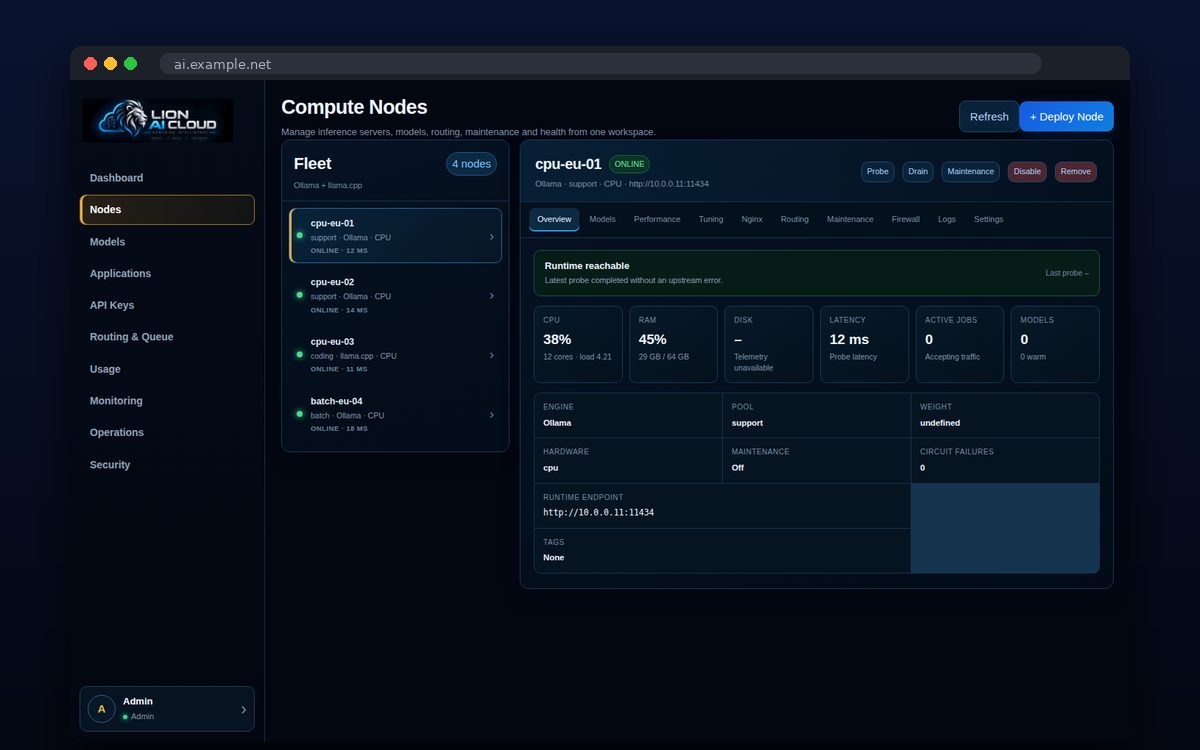Click the Engine Ollama cell

[628, 415]
